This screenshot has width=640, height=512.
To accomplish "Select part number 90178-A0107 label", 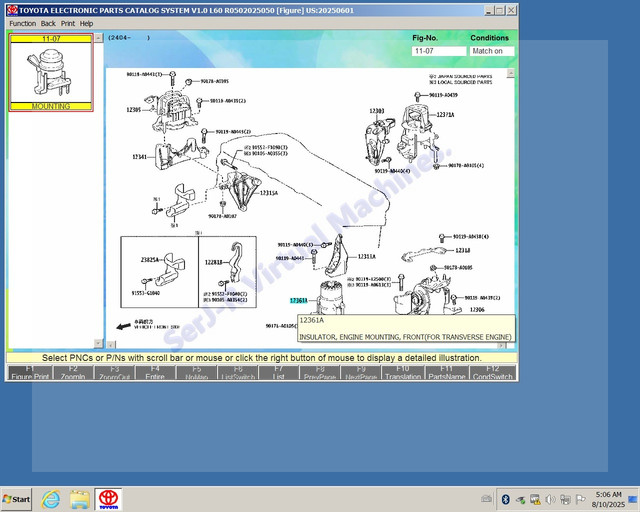I will pyautogui.click(x=222, y=216).
